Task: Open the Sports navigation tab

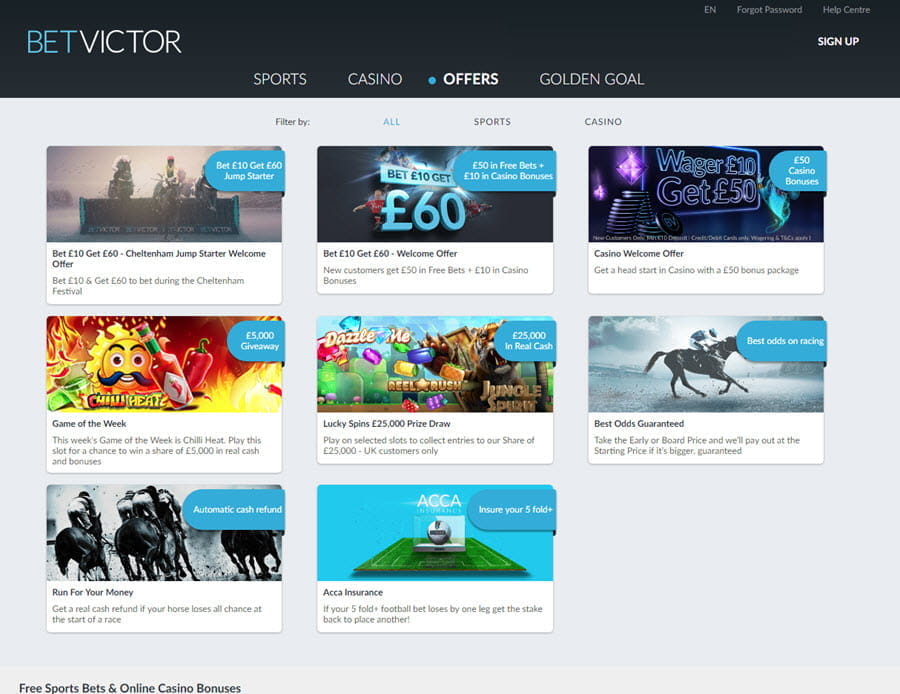Action: click(x=280, y=79)
